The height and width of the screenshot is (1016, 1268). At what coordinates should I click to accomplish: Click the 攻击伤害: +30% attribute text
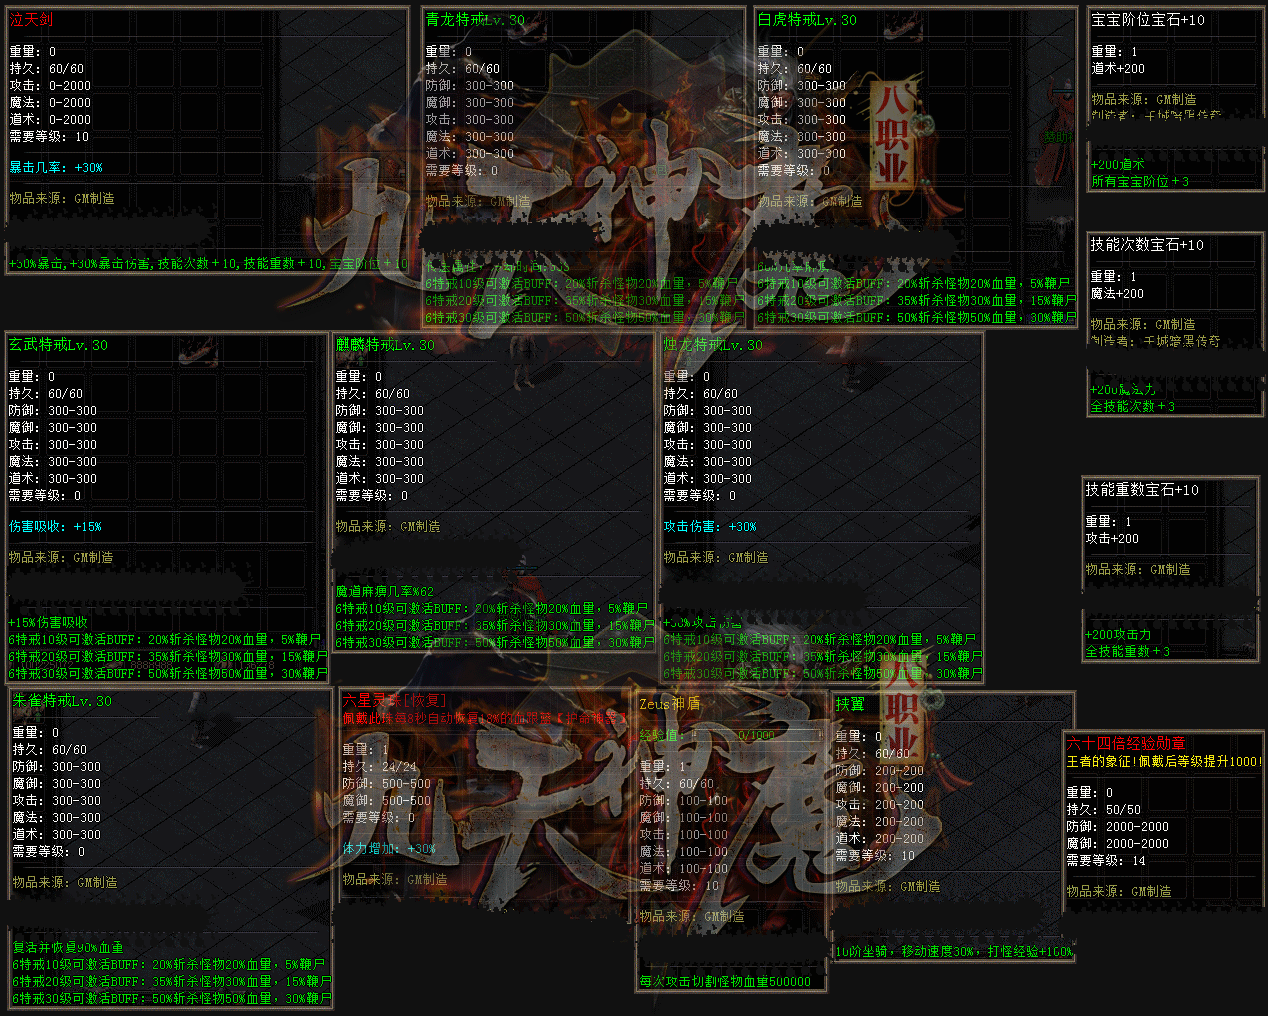coord(710,527)
